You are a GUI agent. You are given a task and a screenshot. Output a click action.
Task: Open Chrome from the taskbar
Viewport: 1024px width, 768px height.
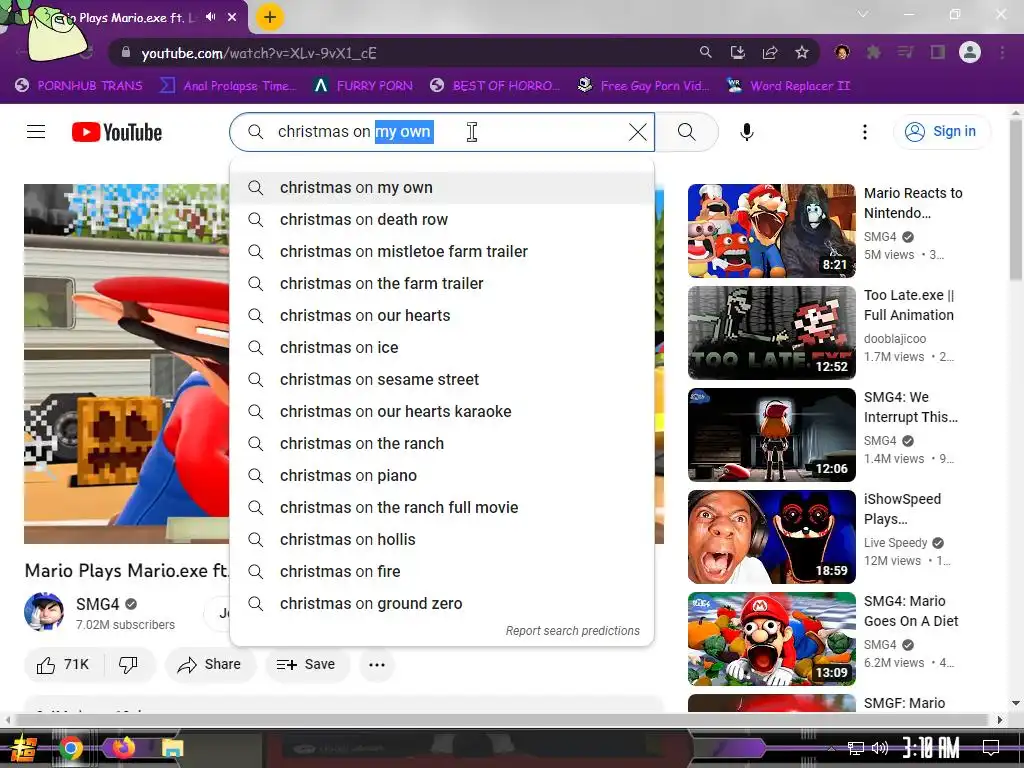[71, 748]
